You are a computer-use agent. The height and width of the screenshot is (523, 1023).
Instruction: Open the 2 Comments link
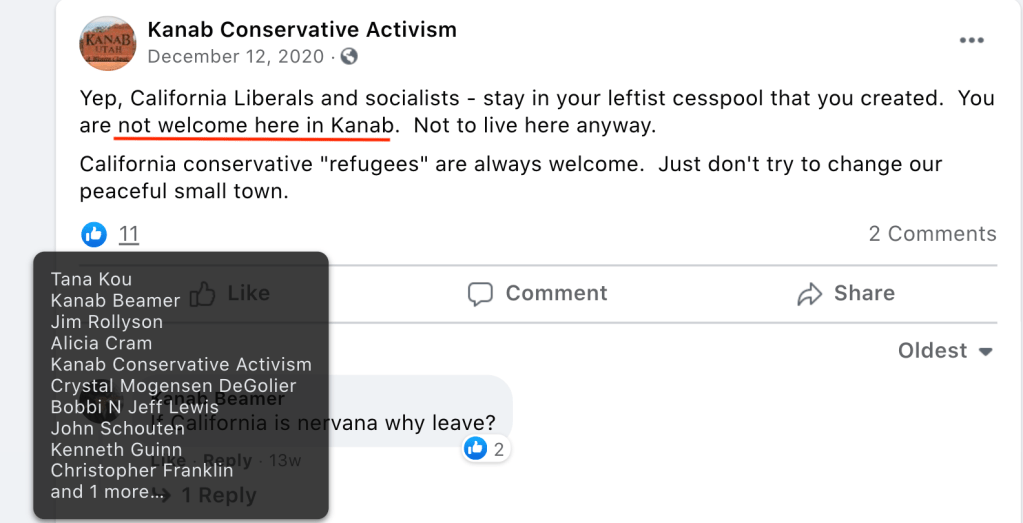pos(932,234)
